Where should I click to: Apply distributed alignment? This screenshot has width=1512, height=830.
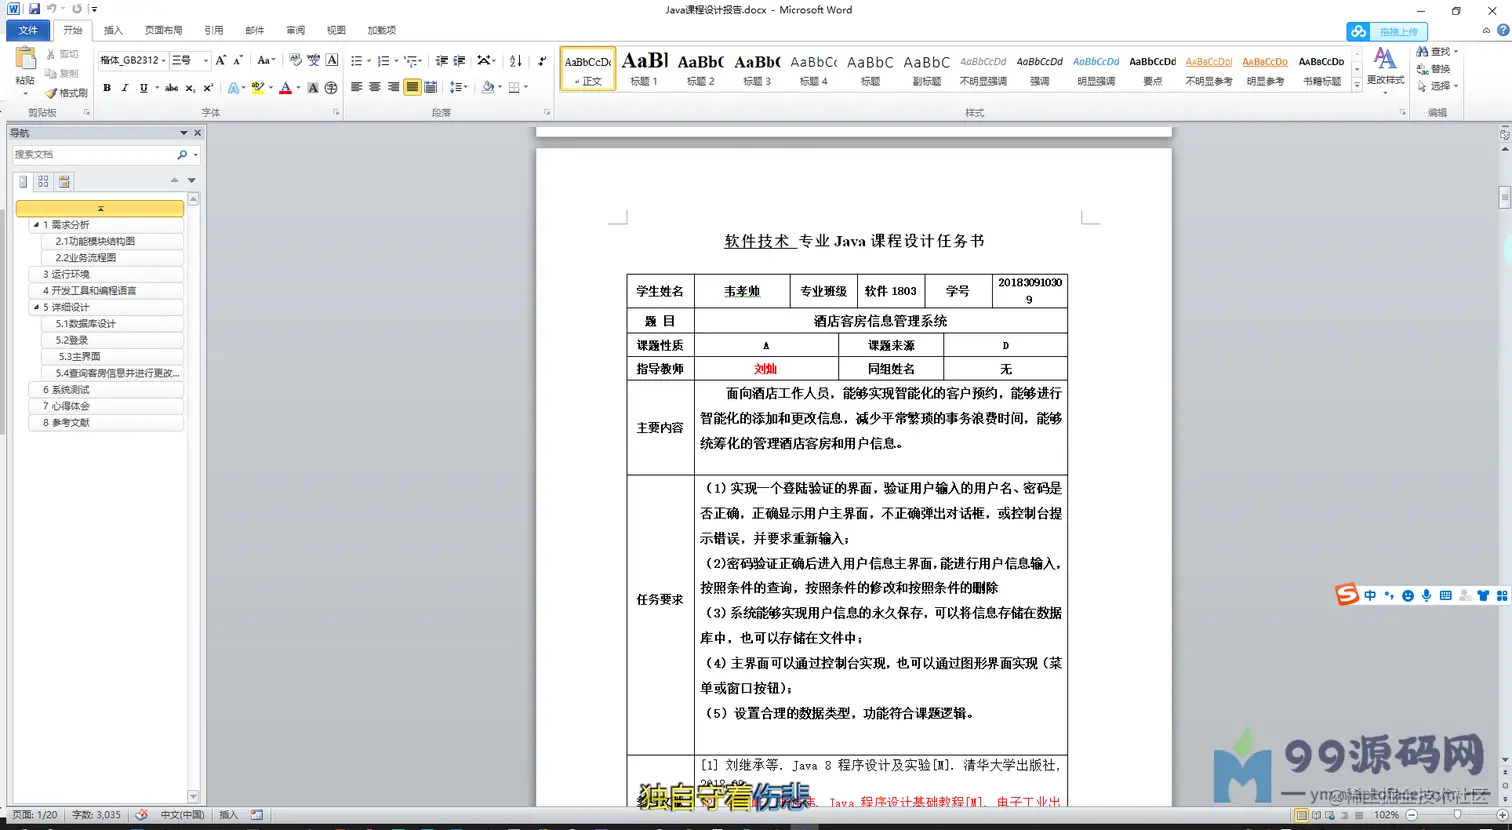pyautogui.click(x=431, y=88)
